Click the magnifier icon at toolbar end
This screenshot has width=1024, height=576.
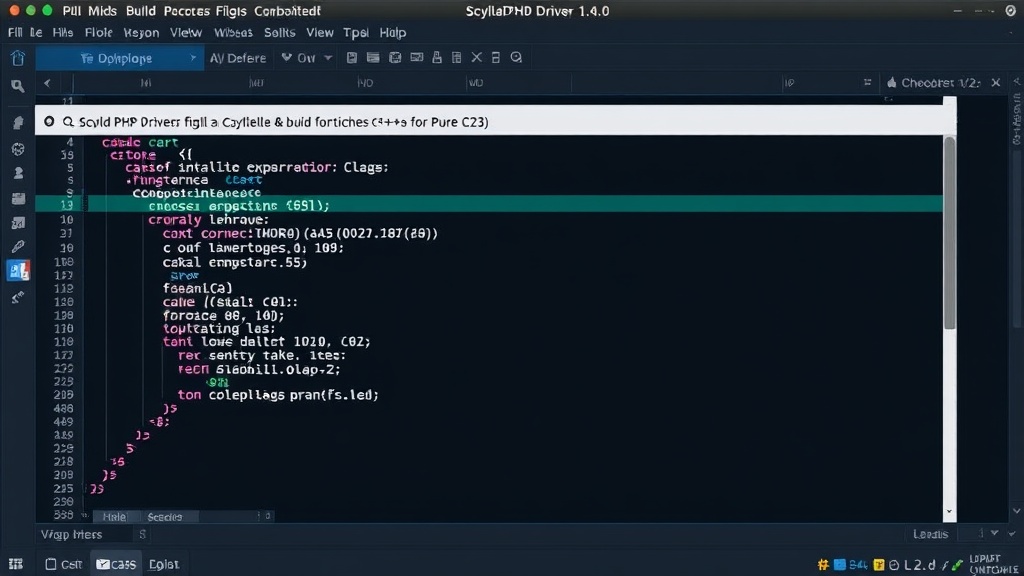(x=516, y=57)
